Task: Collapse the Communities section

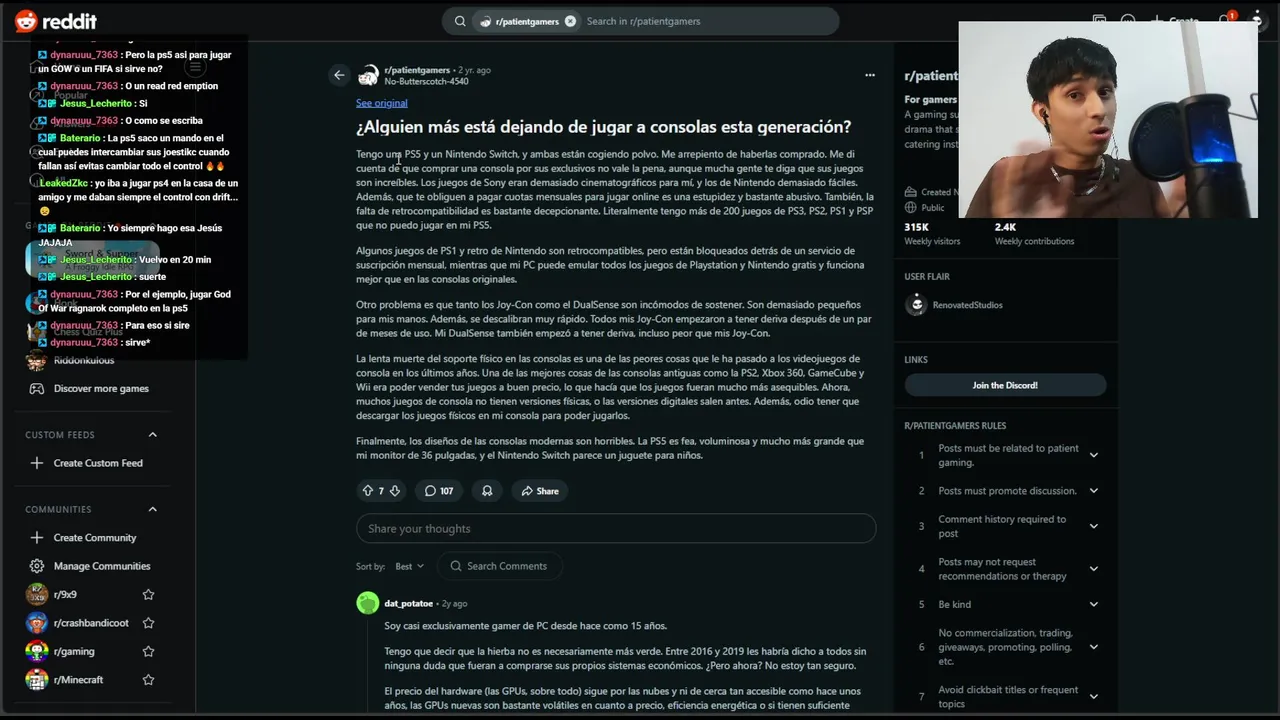Action: tap(153, 509)
